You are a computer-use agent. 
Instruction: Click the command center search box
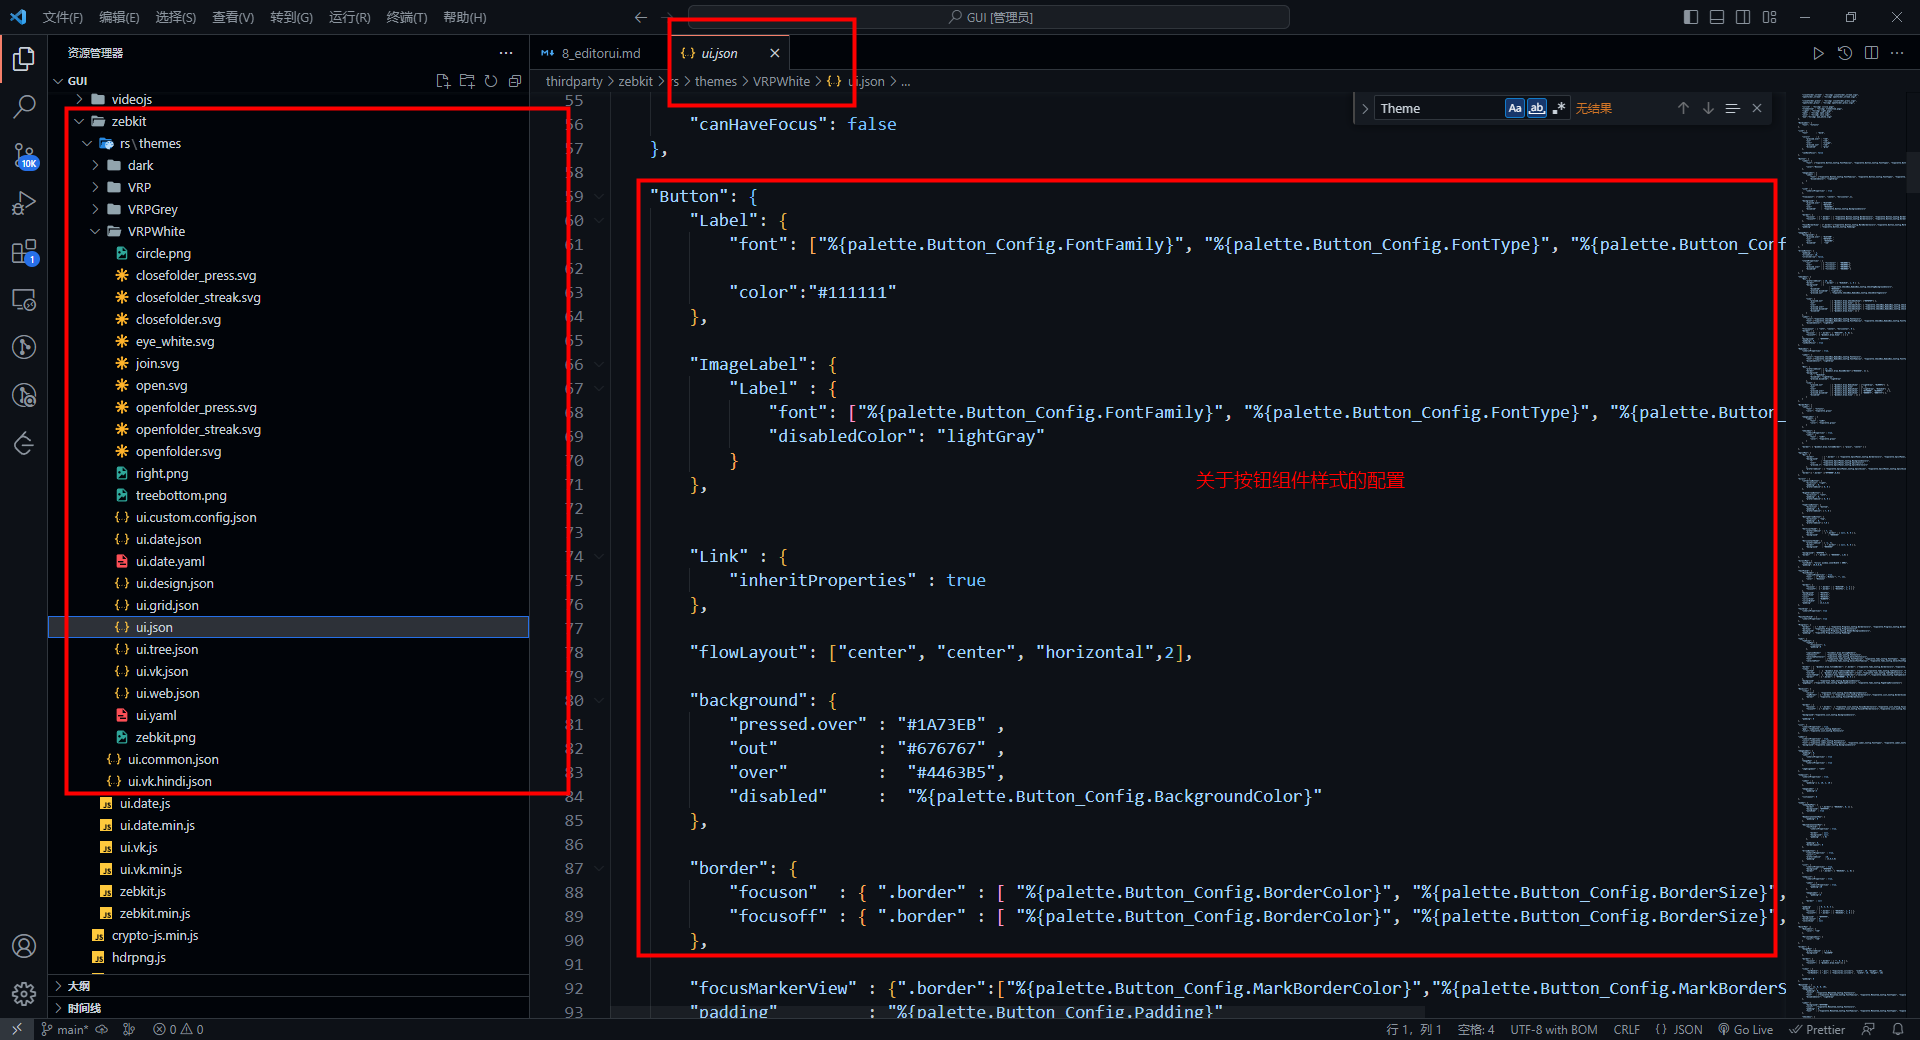(x=989, y=17)
